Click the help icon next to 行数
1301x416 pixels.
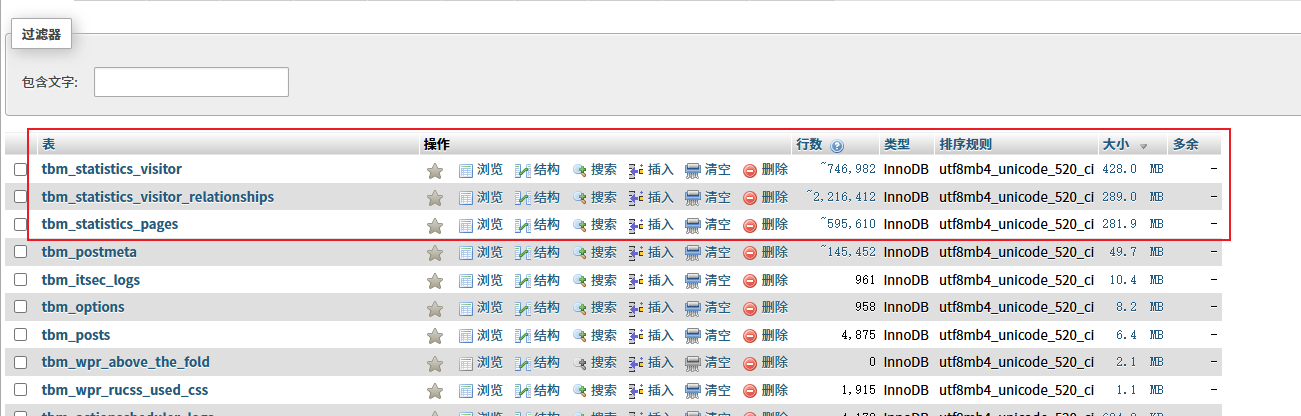point(837,145)
